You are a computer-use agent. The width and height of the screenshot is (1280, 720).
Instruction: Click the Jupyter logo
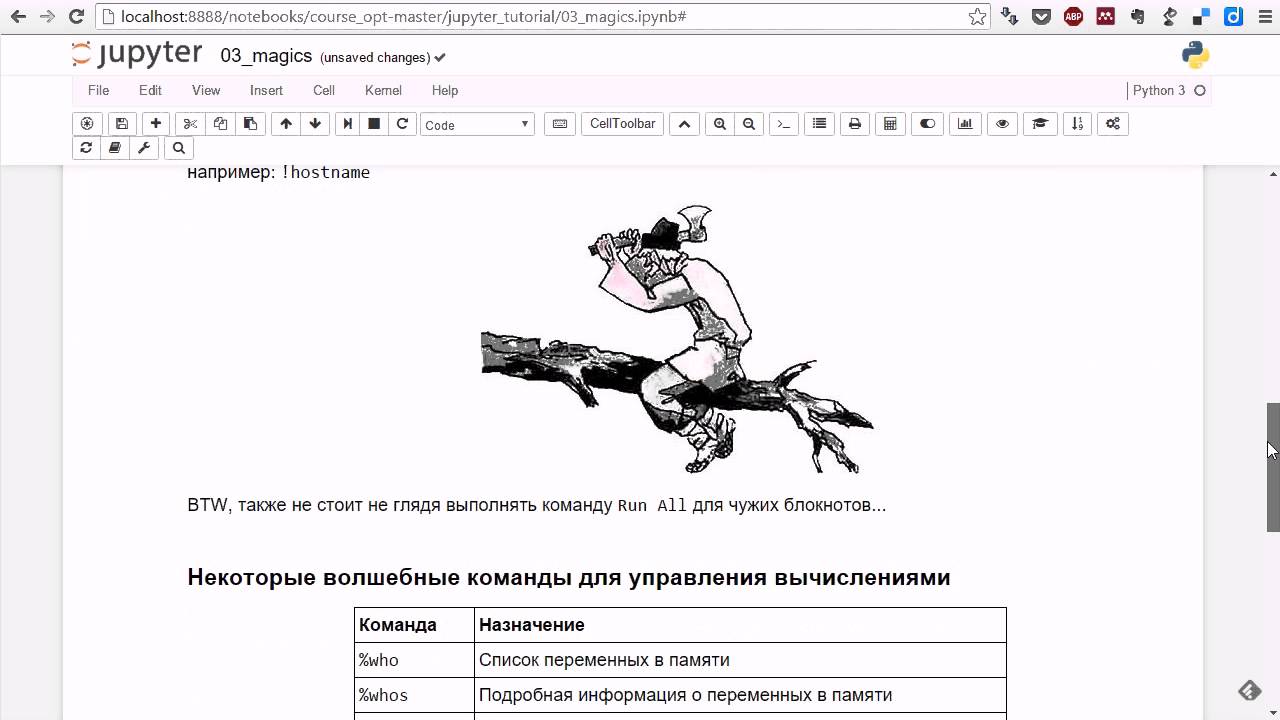point(137,55)
